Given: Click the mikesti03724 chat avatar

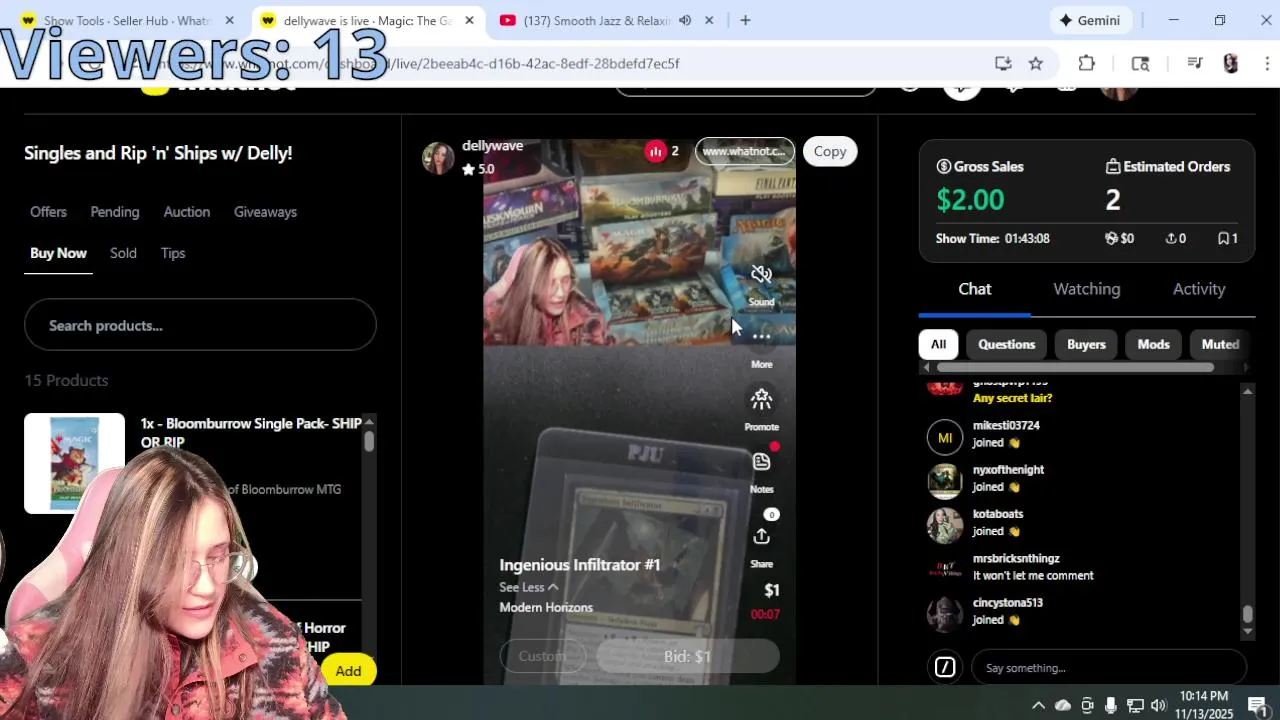Looking at the screenshot, I should [x=945, y=437].
